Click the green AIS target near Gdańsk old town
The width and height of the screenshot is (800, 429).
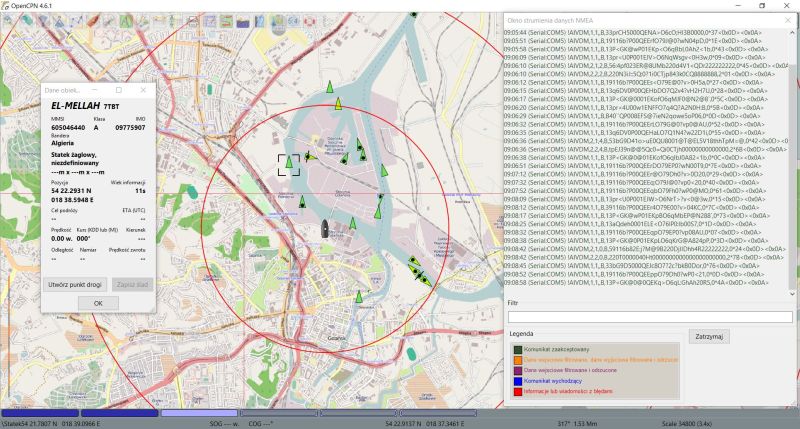click(359, 296)
